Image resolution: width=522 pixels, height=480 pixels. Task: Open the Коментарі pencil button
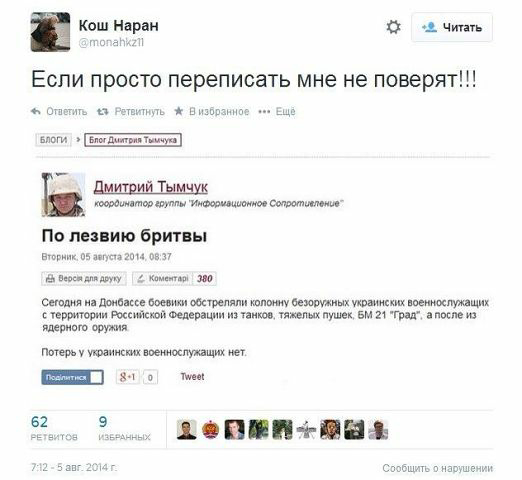tap(163, 279)
